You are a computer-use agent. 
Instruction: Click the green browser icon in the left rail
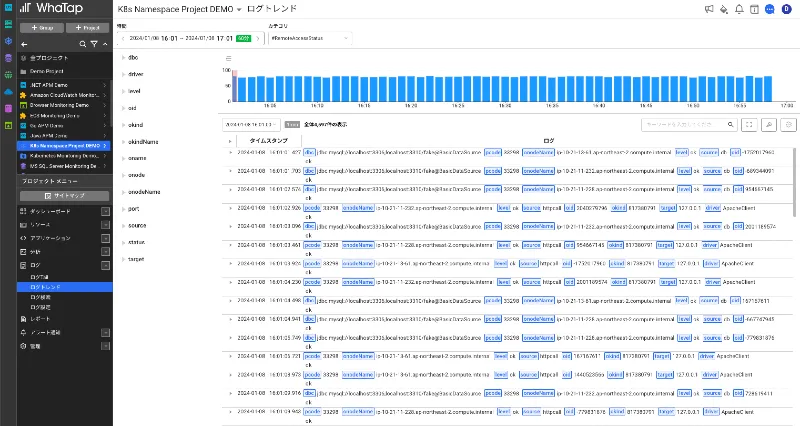click(8, 125)
